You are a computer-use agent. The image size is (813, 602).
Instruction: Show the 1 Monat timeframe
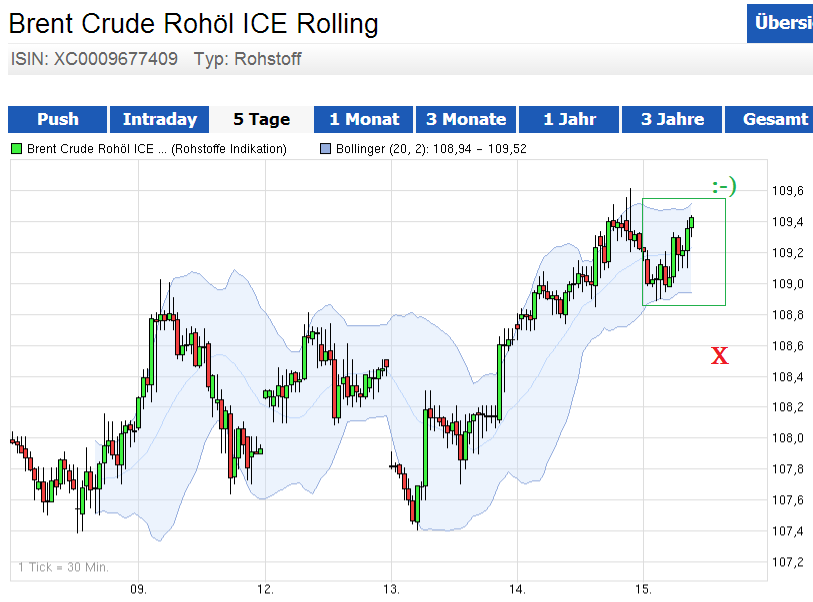[364, 119]
